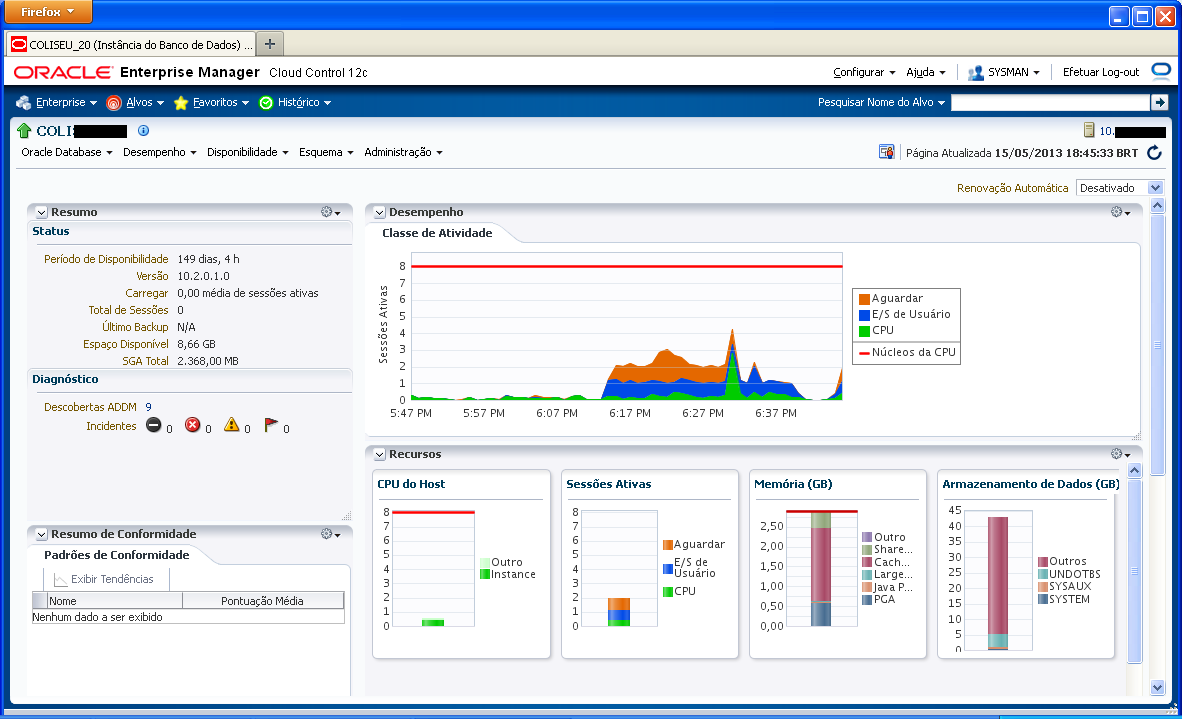
Task: Click the Enterprise menu icon
Action: point(23,102)
